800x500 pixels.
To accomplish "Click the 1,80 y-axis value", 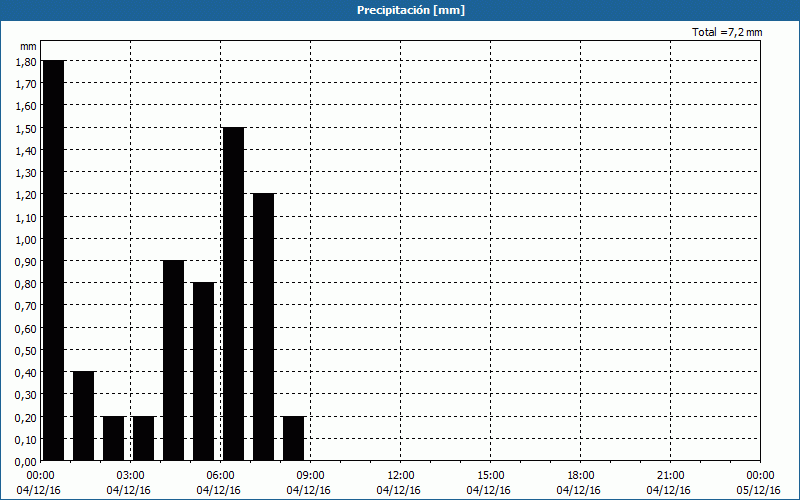I will click(26, 61).
